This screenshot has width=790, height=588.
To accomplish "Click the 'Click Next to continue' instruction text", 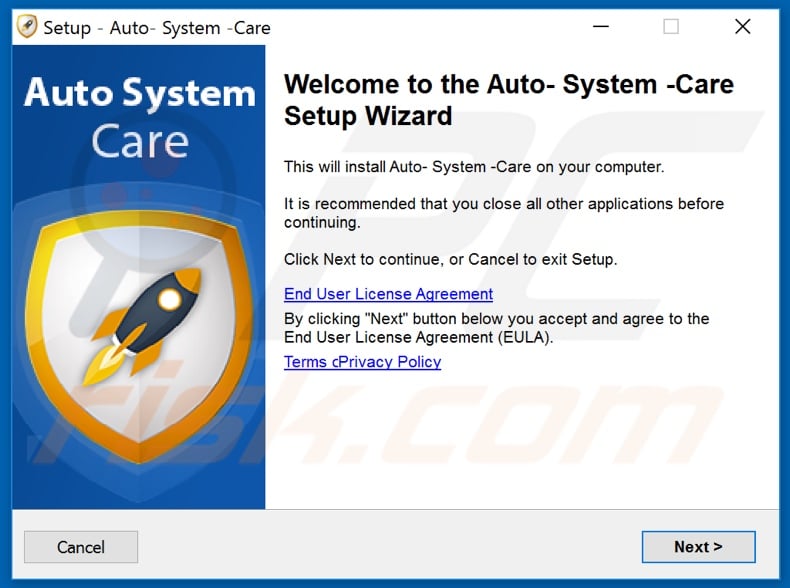I will [450, 259].
